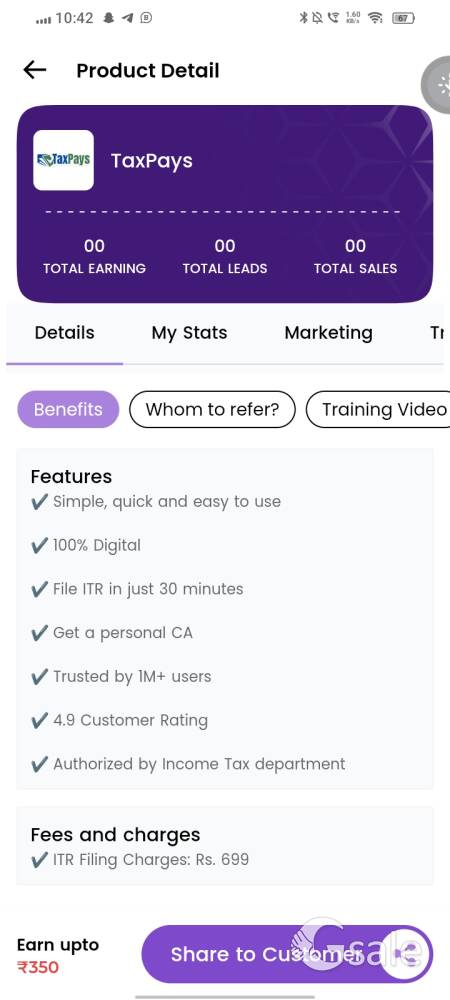
Task: Tap the Total Leads counter
Action: pos(225,256)
